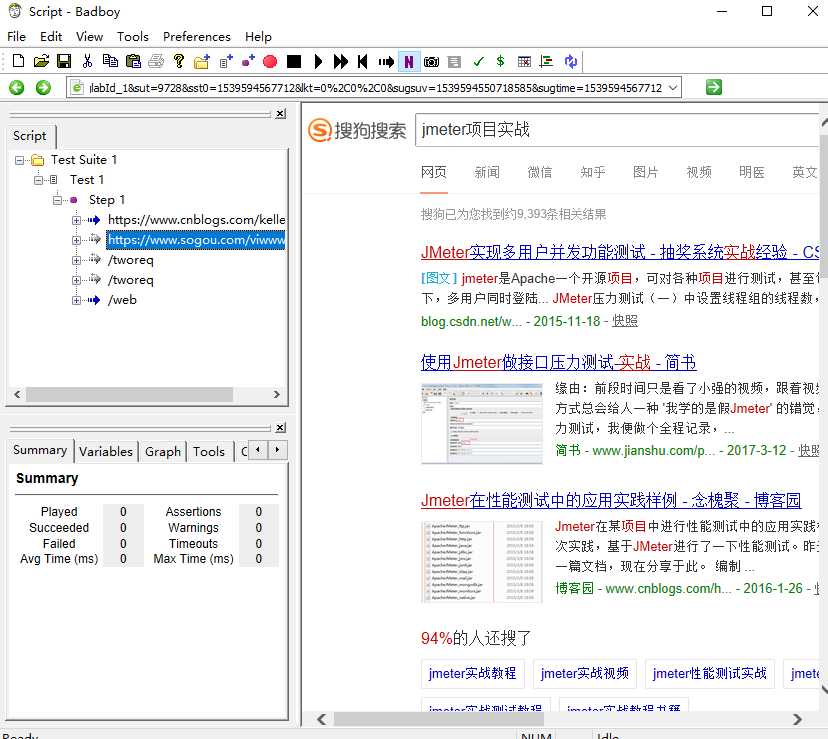Click the URL address field
Screen dimensions: 828x739
click(x=375, y=88)
